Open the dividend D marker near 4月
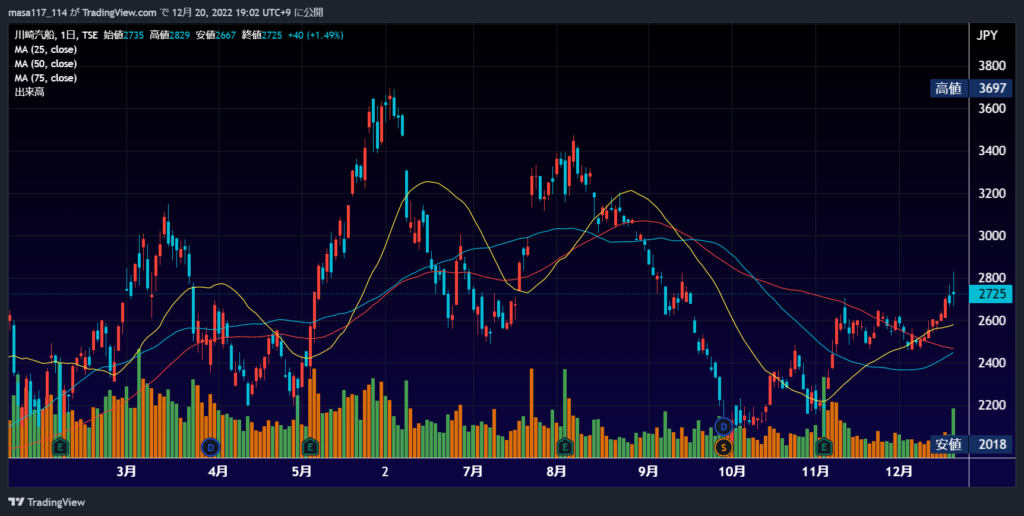This screenshot has height=516, width=1024. click(210, 447)
